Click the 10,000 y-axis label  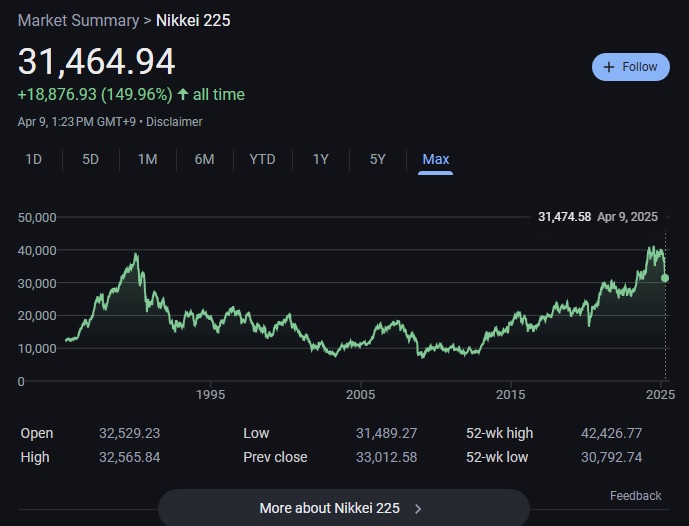click(37, 348)
